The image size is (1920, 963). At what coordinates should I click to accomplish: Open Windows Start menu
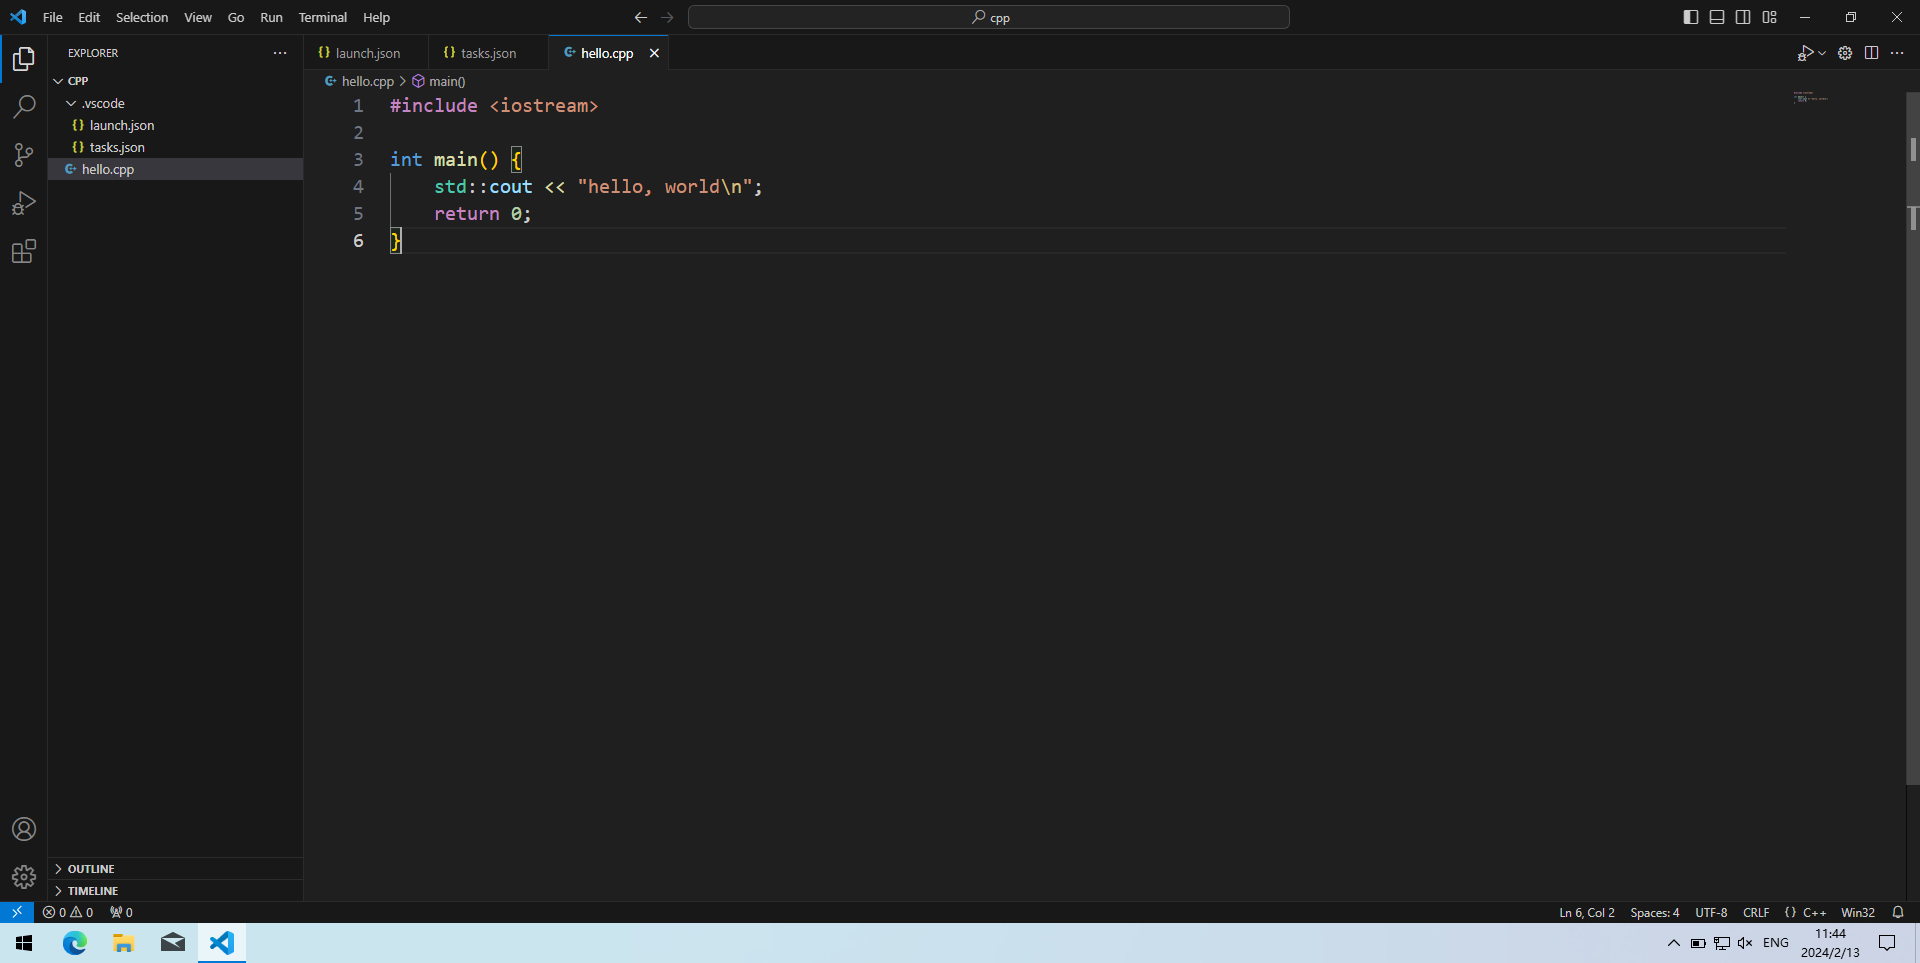pyautogui.click(x=24, y=943)
